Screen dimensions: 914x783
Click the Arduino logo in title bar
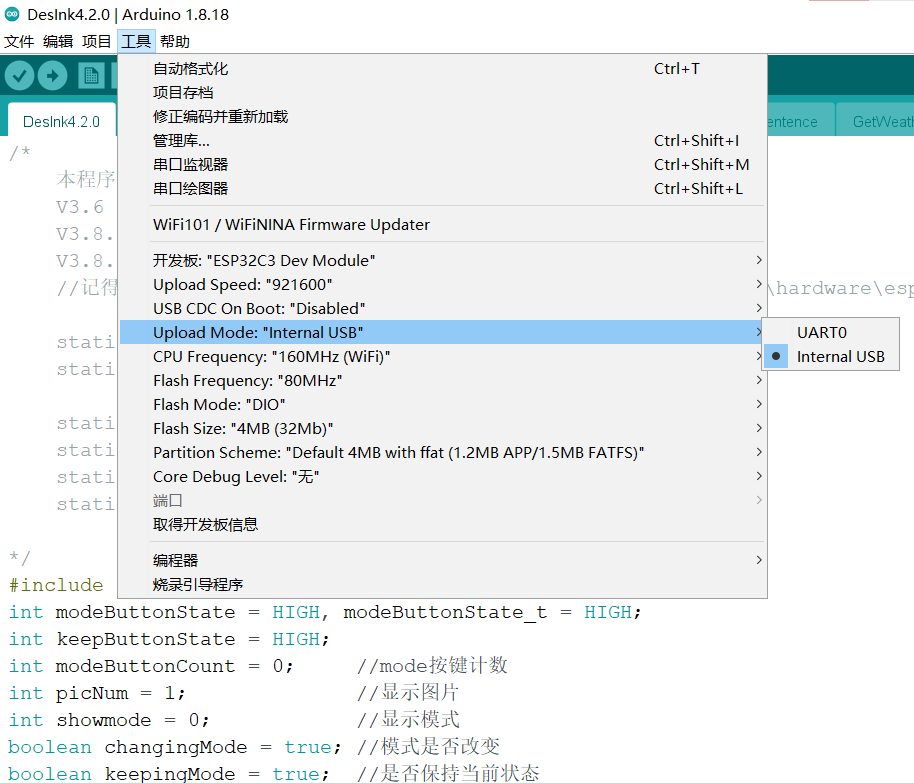[12, 14]
